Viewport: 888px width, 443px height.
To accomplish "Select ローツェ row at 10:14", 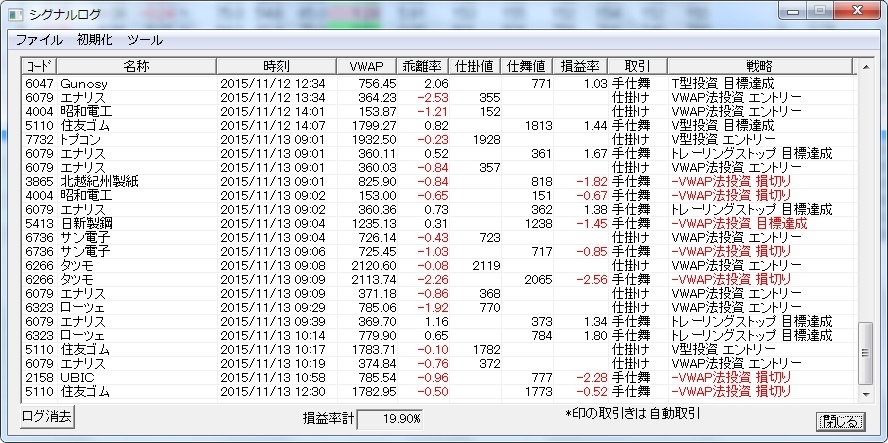I will [437, 335].
